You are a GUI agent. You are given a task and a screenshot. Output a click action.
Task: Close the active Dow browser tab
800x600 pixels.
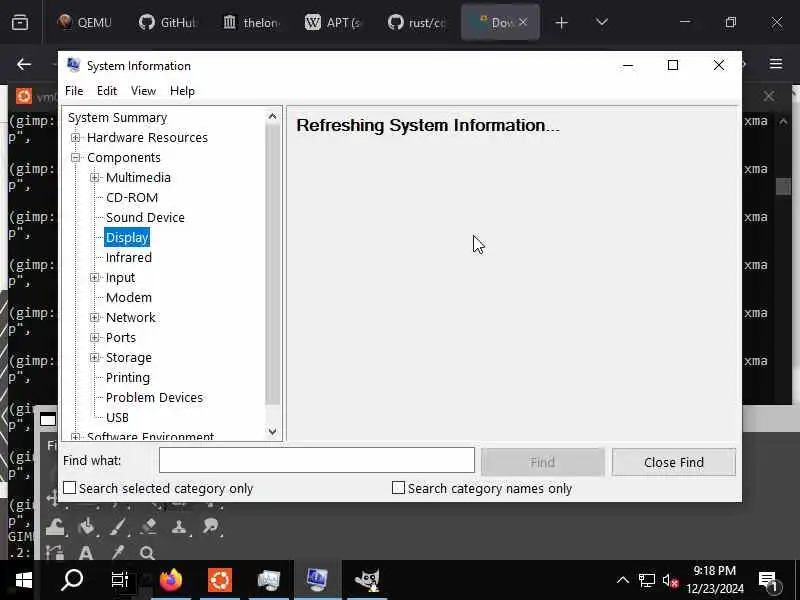(x=523, y=22)
